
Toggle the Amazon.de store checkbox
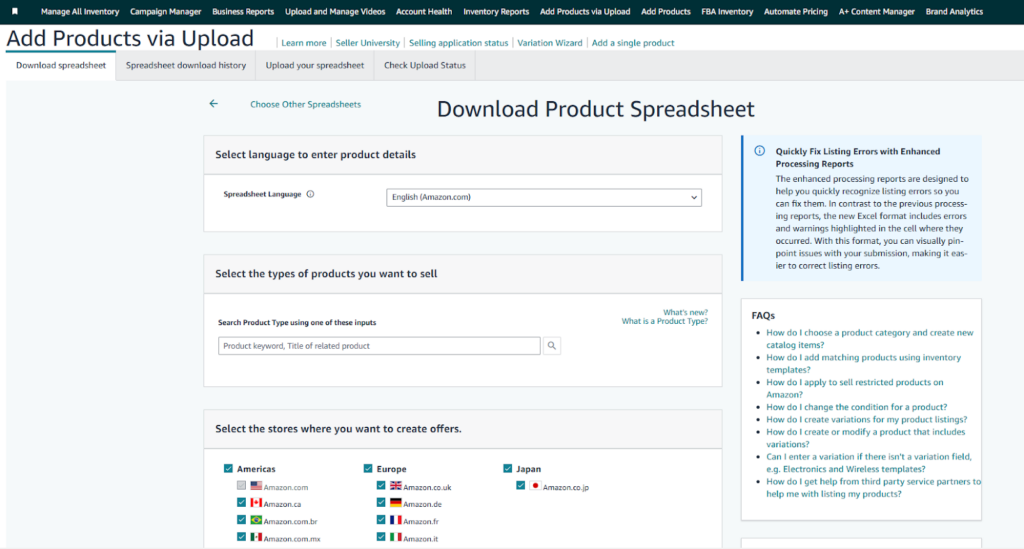(381, 503)
